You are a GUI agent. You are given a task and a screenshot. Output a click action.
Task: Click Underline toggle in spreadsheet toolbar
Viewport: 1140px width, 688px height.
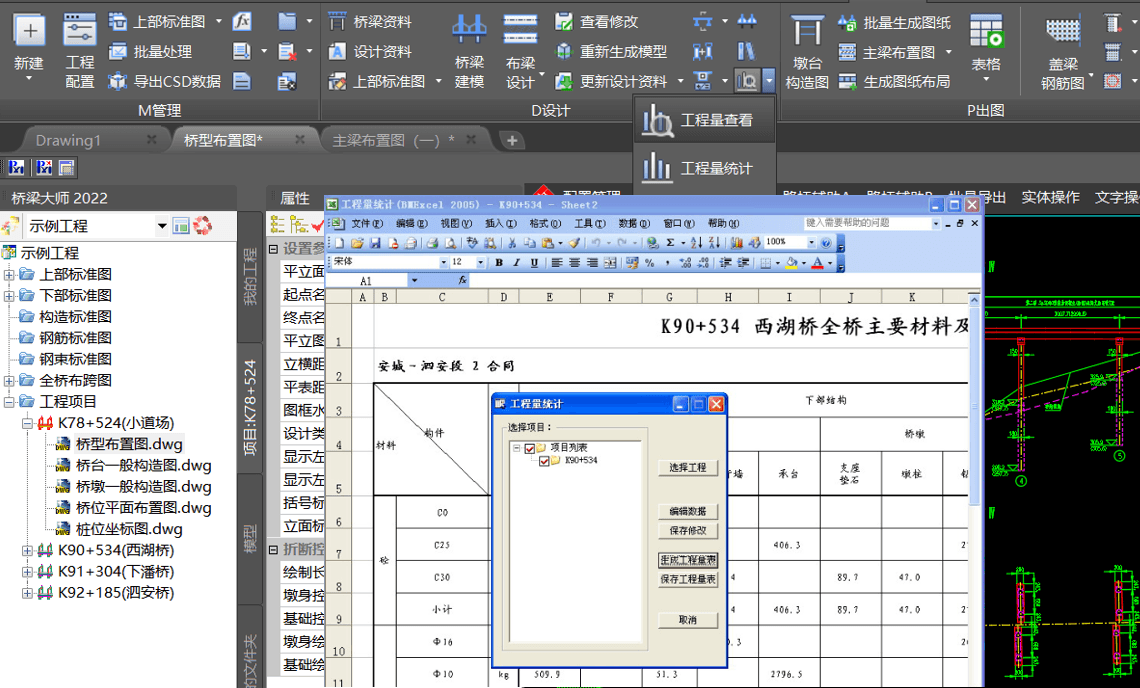[x=534, y=263]
